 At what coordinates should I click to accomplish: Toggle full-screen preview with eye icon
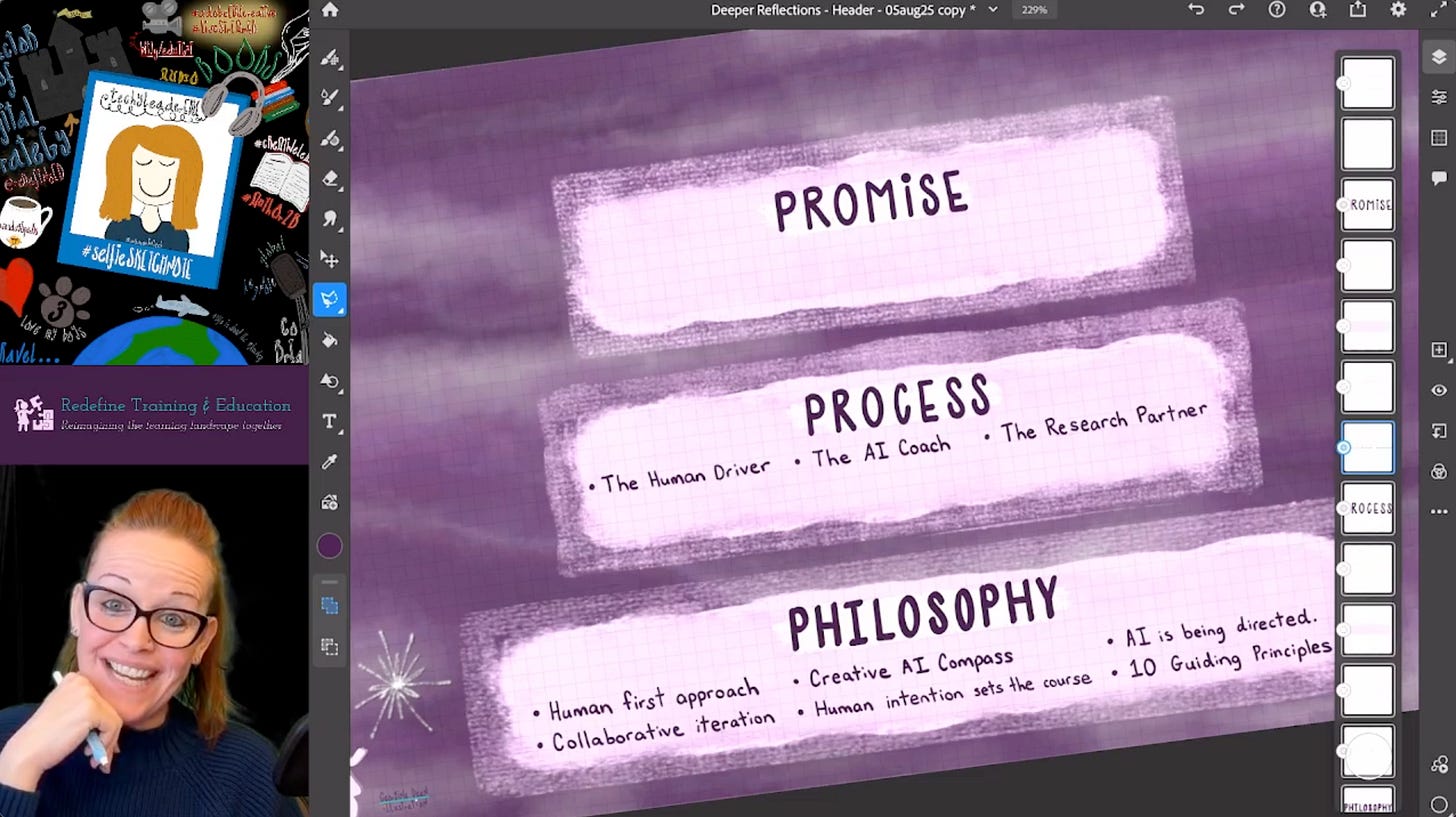1438,389
